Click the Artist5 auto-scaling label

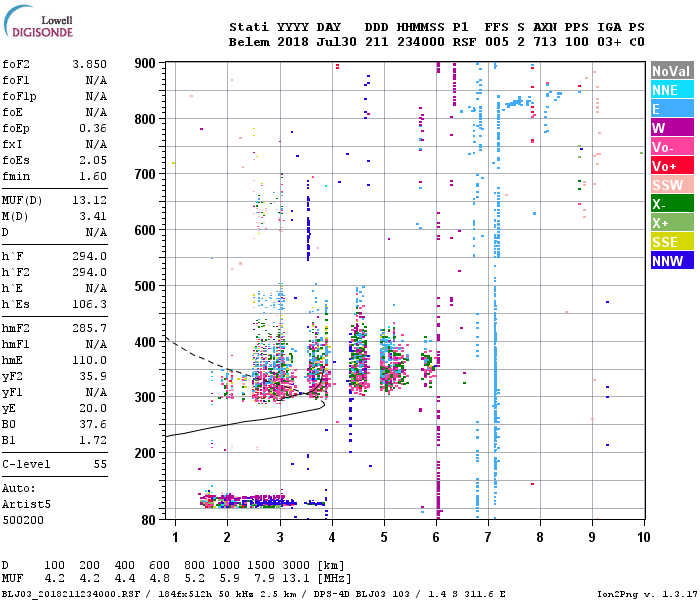[26, 504]
